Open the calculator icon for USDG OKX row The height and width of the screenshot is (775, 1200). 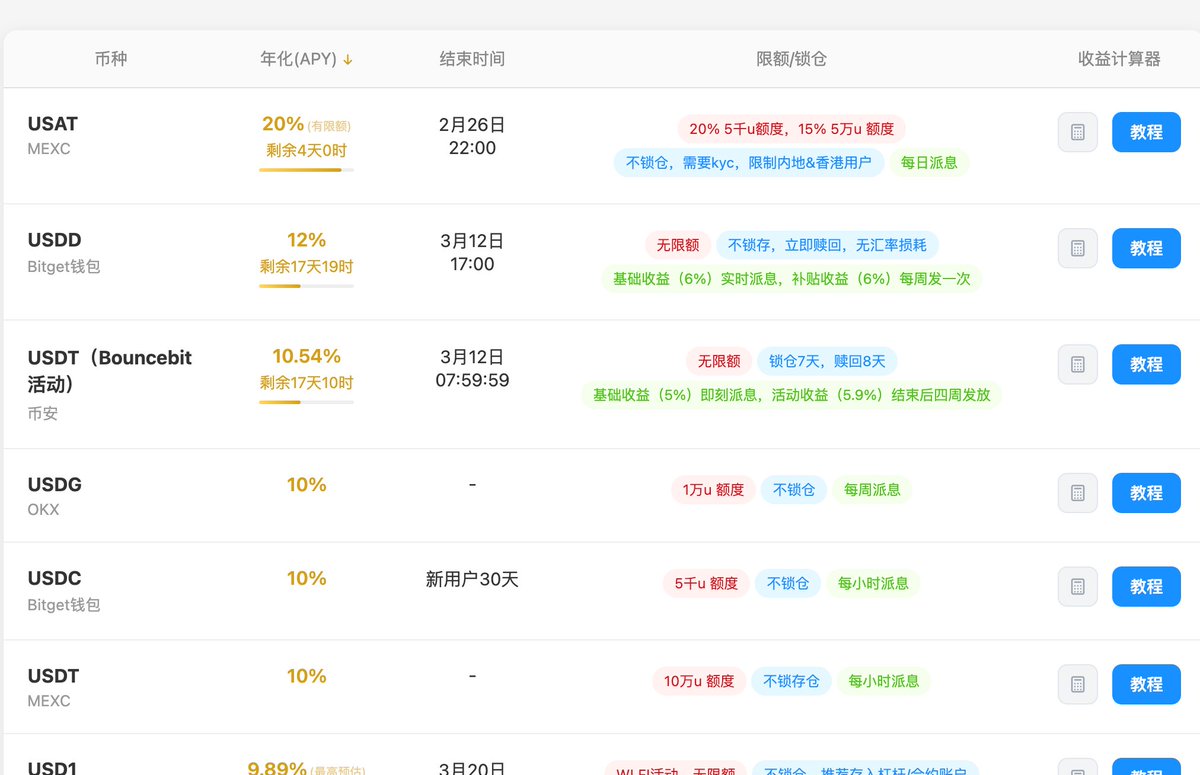click(x=1078, y=492)
